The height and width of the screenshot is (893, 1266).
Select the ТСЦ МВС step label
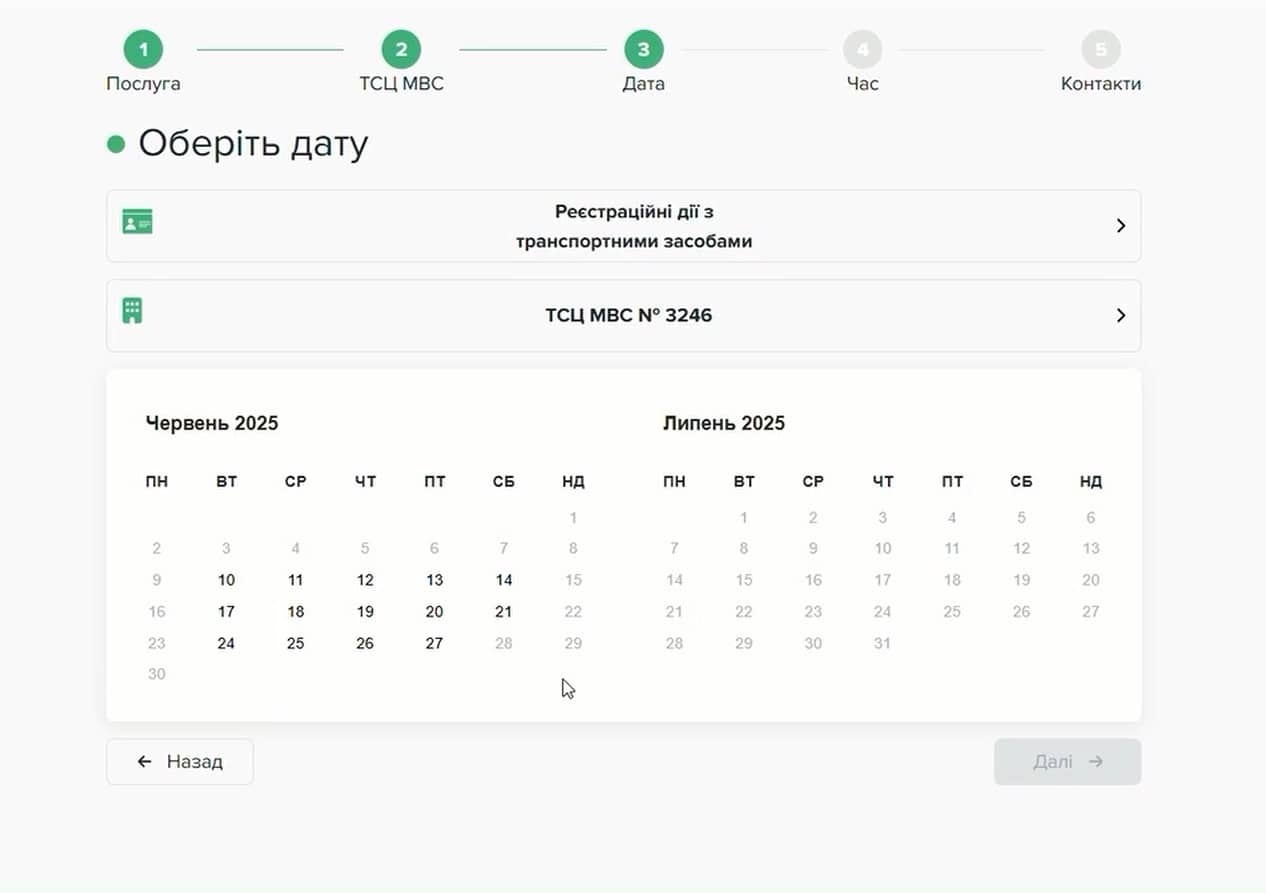[x=401, y=84]
